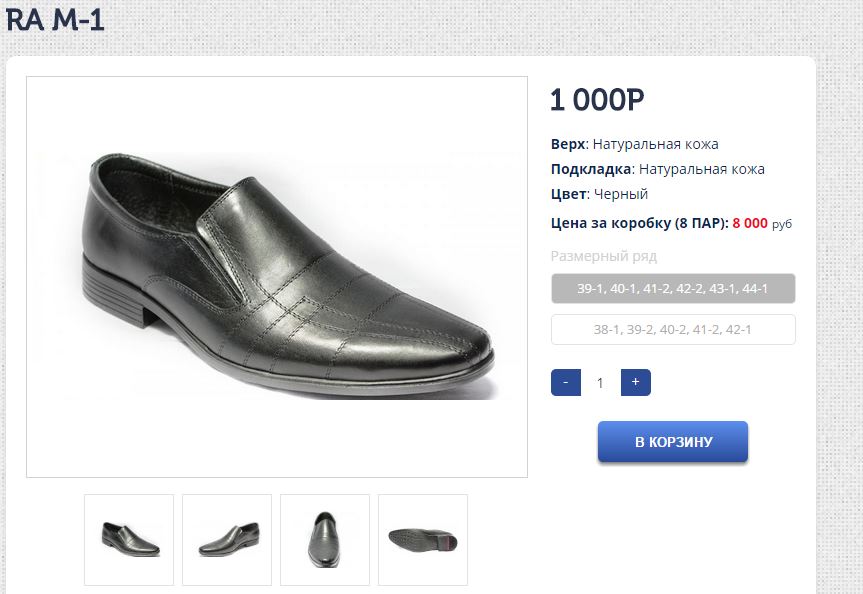Click the small руб currency label
The image size is (863, 594).
click(x=782, y=224)
